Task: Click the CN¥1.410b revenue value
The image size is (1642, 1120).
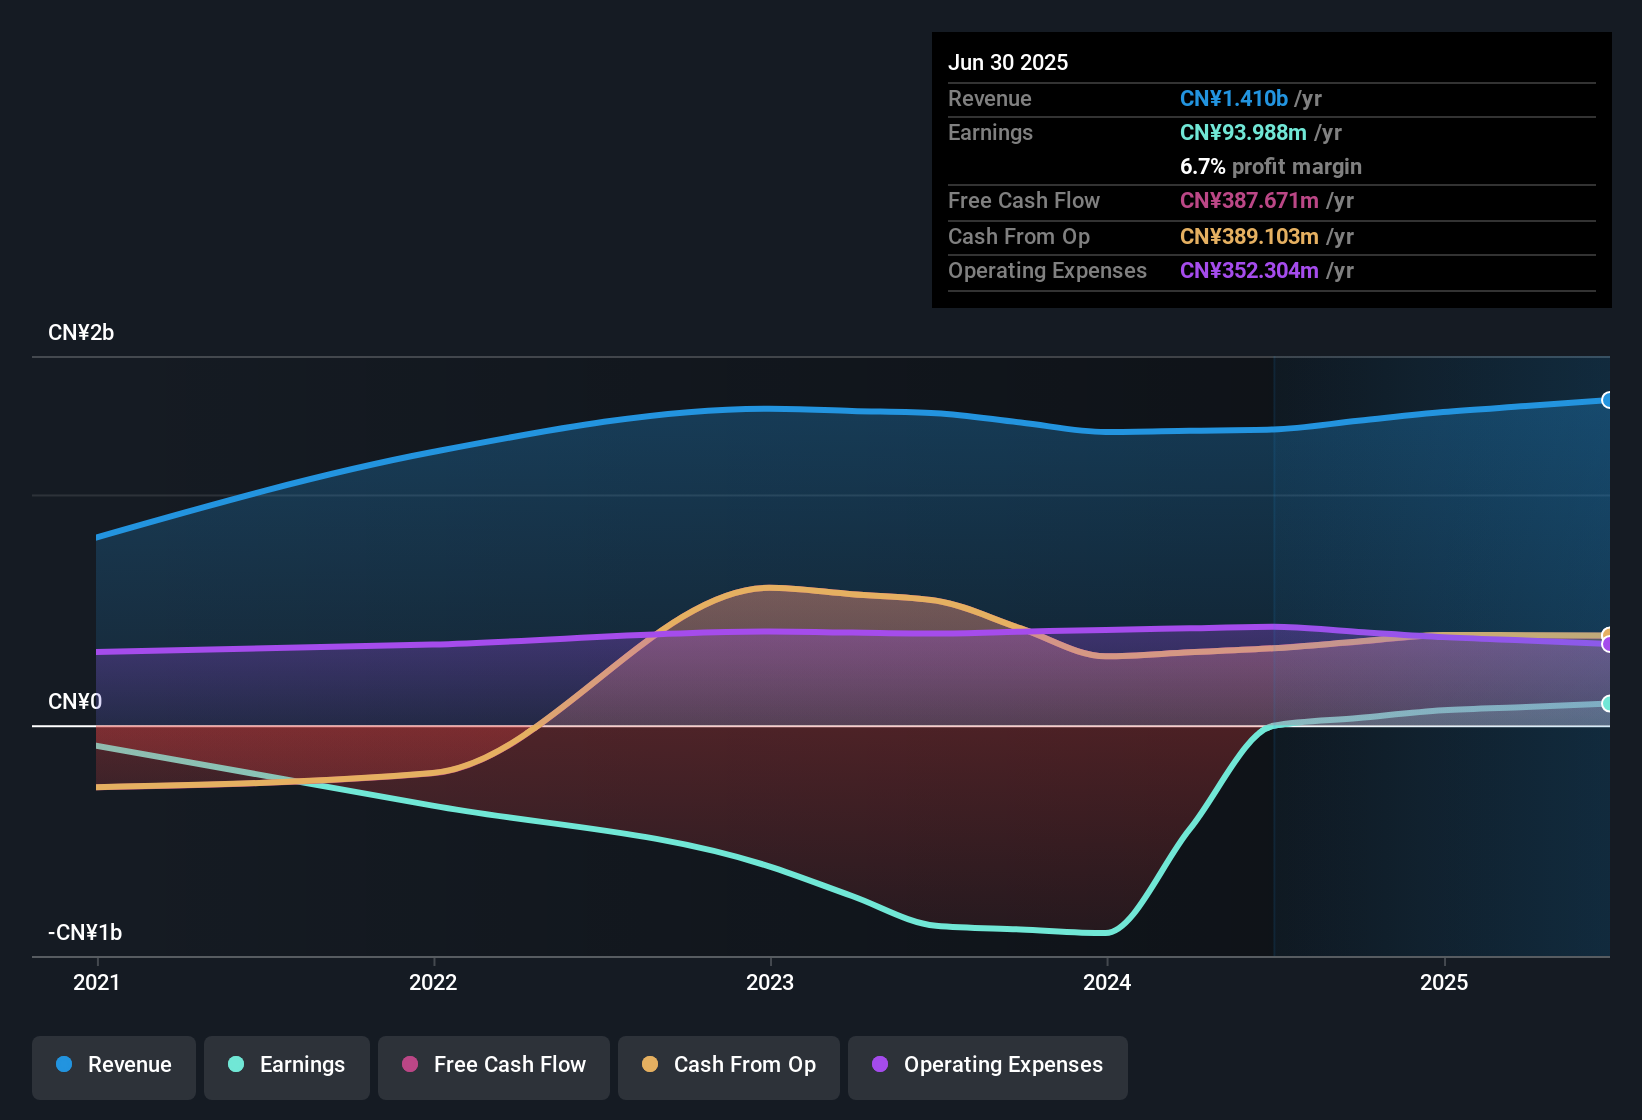Action: coord(1234,99)
